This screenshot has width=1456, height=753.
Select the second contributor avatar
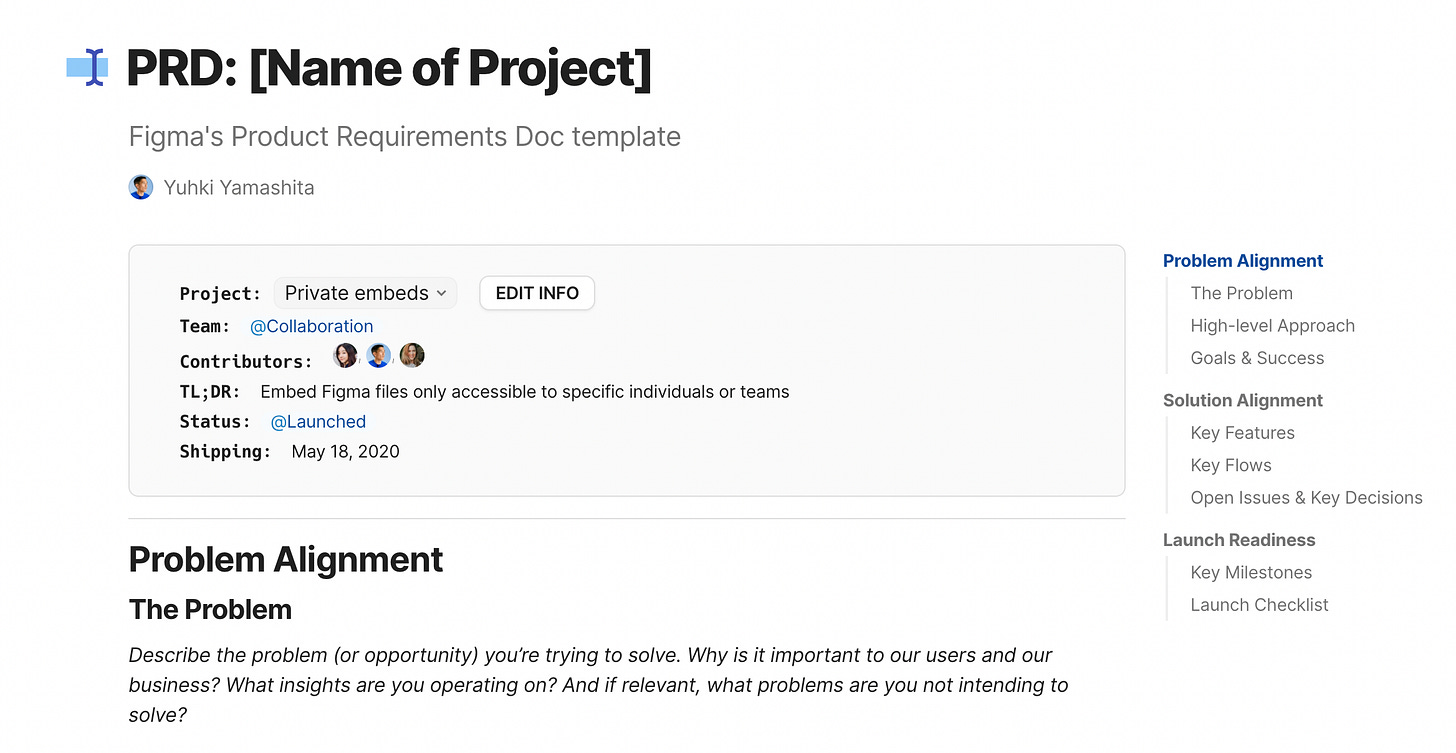click(379, 355)
